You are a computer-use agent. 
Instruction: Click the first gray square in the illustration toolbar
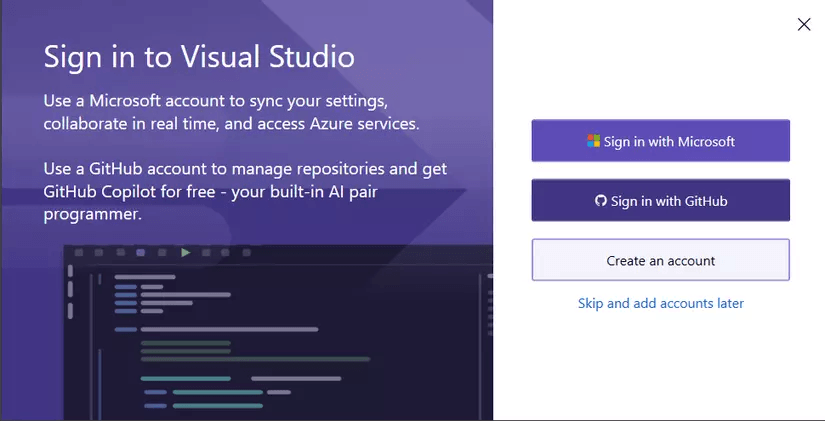pos(76,253)
